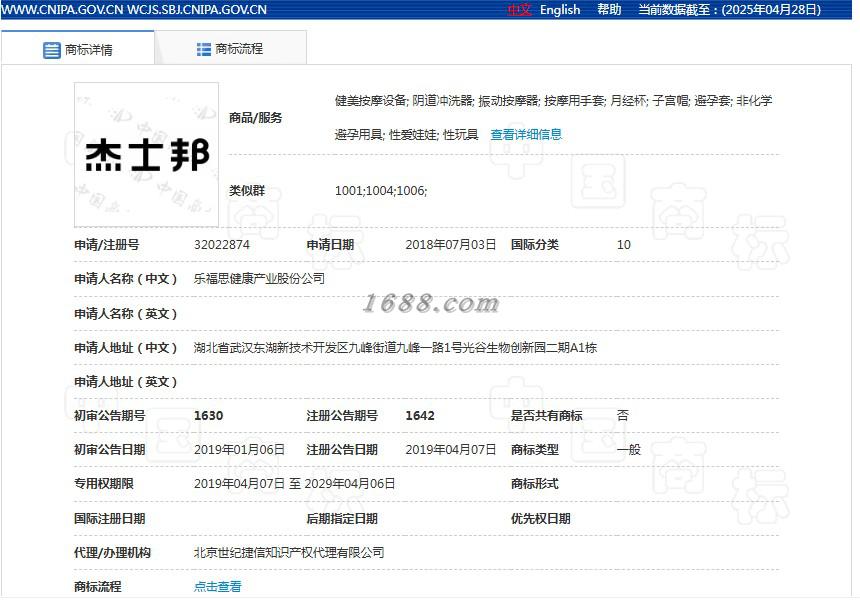Click the WWW.CNIPA.GOV.CN header text
Image resolution: width=860 pixels, height=602 pixels.
(x=62, y=10)
